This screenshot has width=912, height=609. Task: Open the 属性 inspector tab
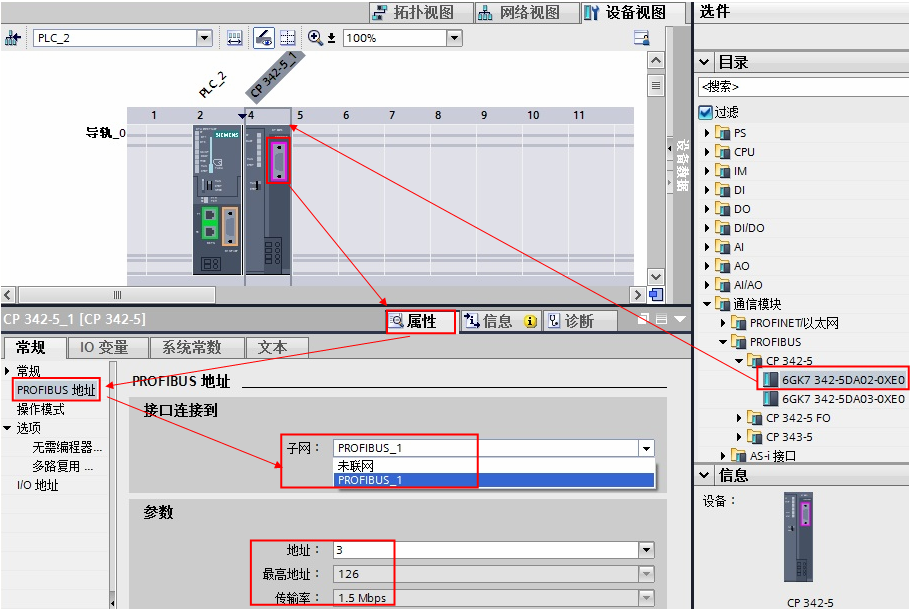(421, 321)
